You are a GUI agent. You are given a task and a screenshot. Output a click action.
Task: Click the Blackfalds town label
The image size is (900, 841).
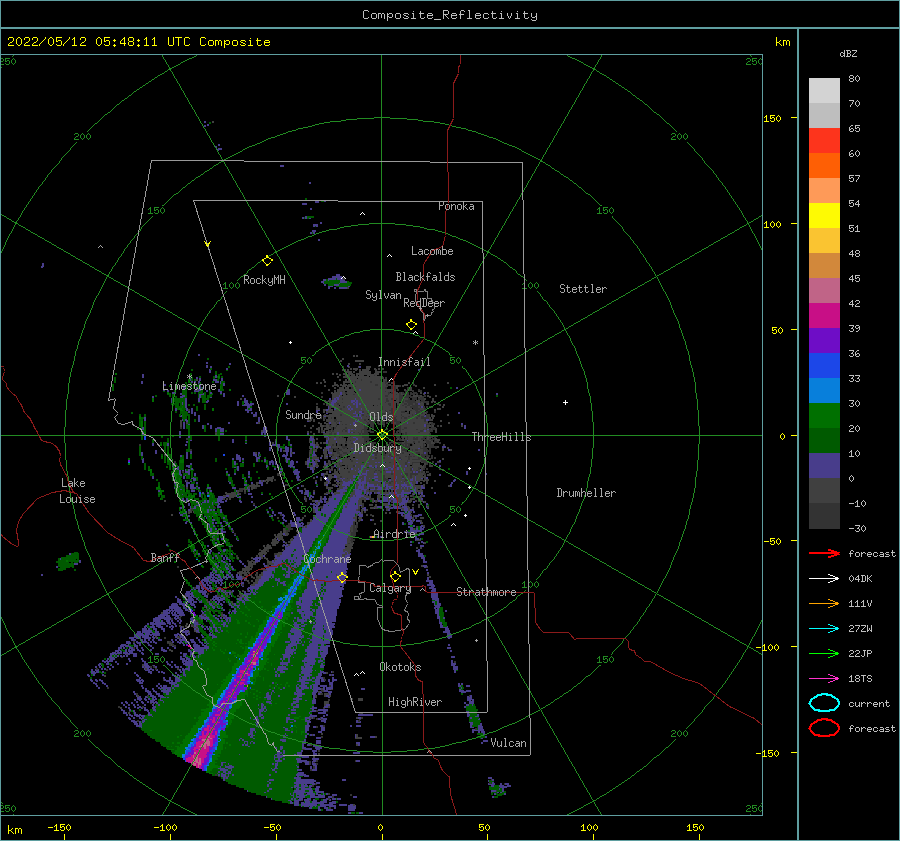(425, 277)
